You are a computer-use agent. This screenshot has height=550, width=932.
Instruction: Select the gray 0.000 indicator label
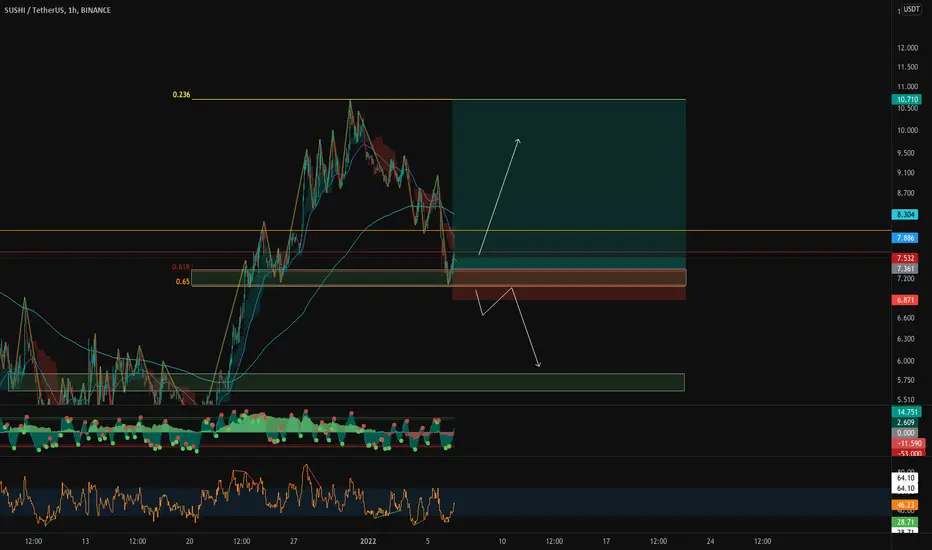click(x=906, y=433)
